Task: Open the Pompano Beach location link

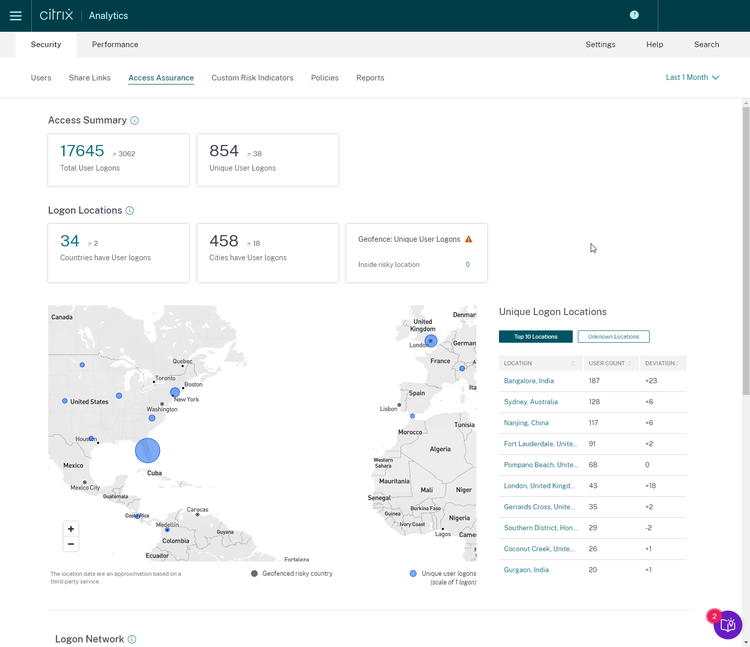Action: pos(540,465)
